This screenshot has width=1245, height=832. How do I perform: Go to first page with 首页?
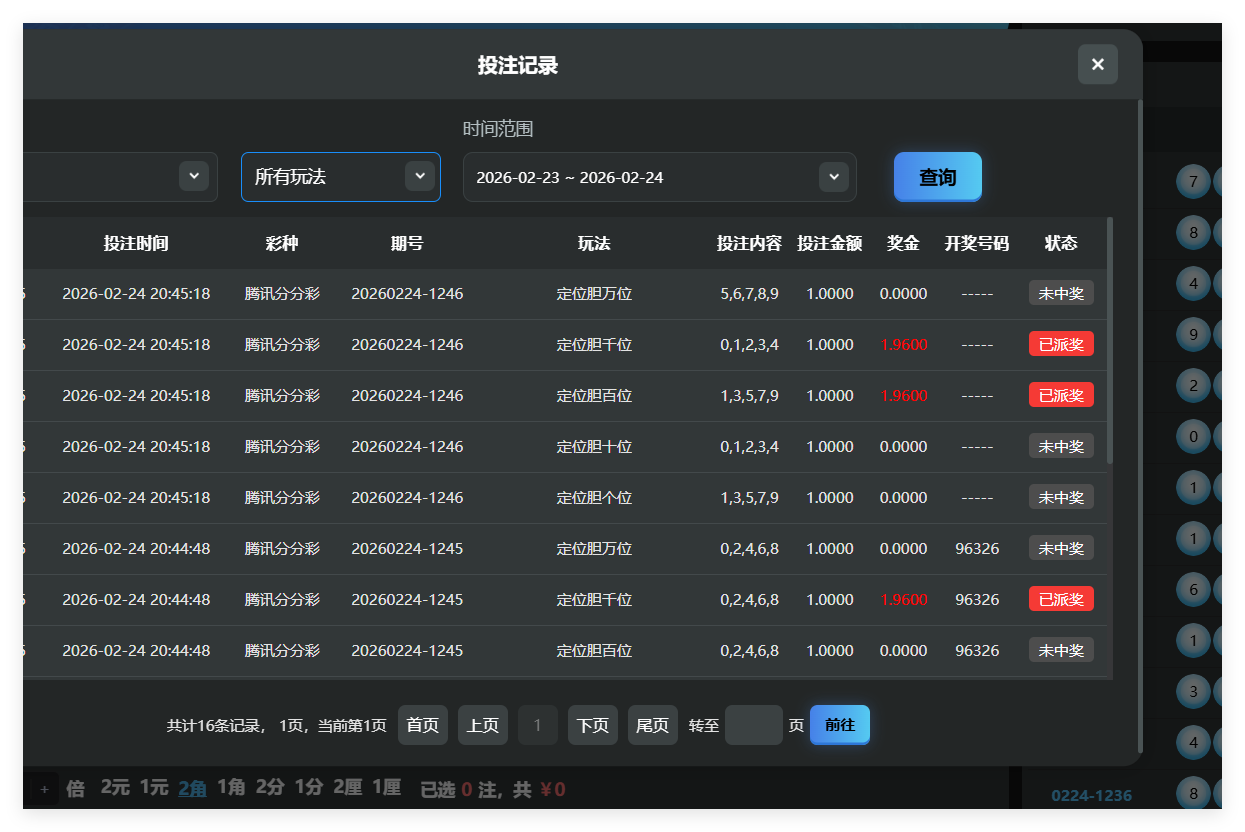click(422, 725)
